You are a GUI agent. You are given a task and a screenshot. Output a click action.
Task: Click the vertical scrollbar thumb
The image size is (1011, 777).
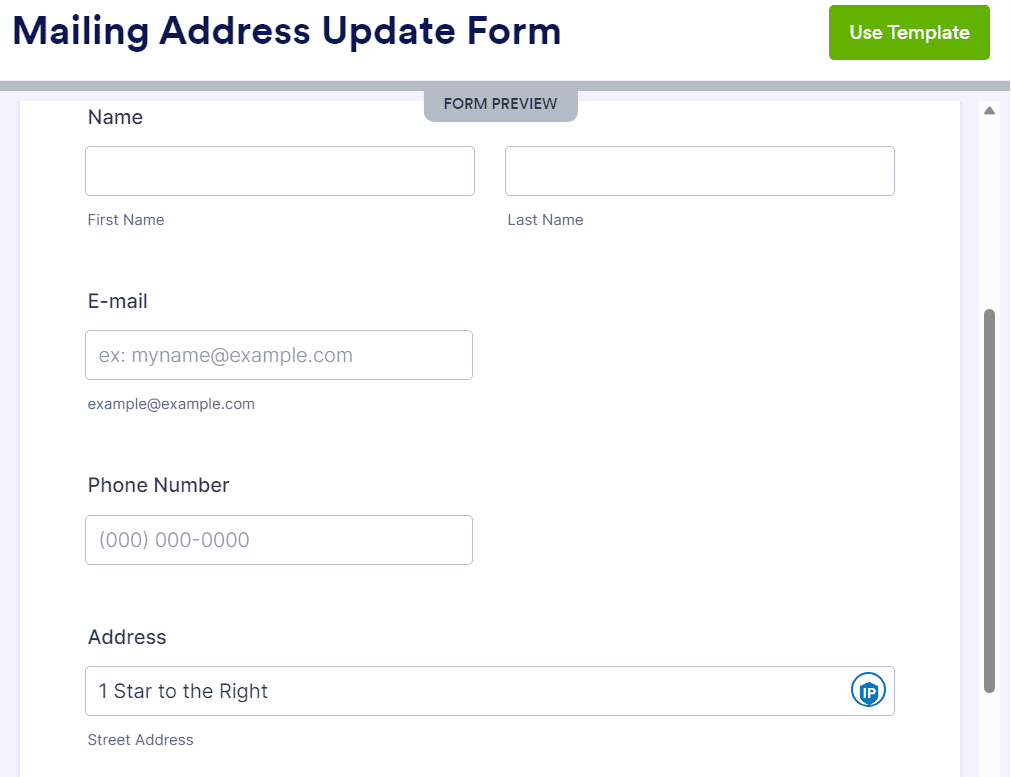(x=989, y=501)
